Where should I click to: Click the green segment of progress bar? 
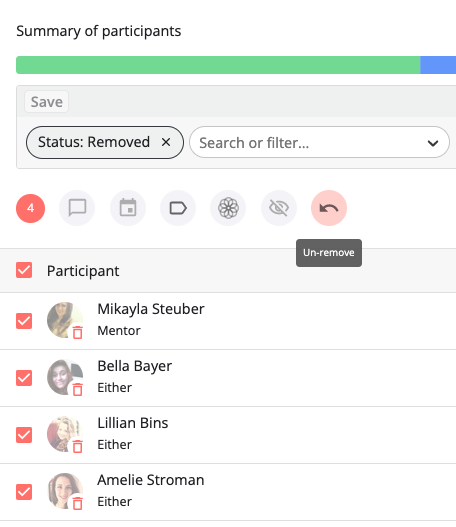coord(218,65)
